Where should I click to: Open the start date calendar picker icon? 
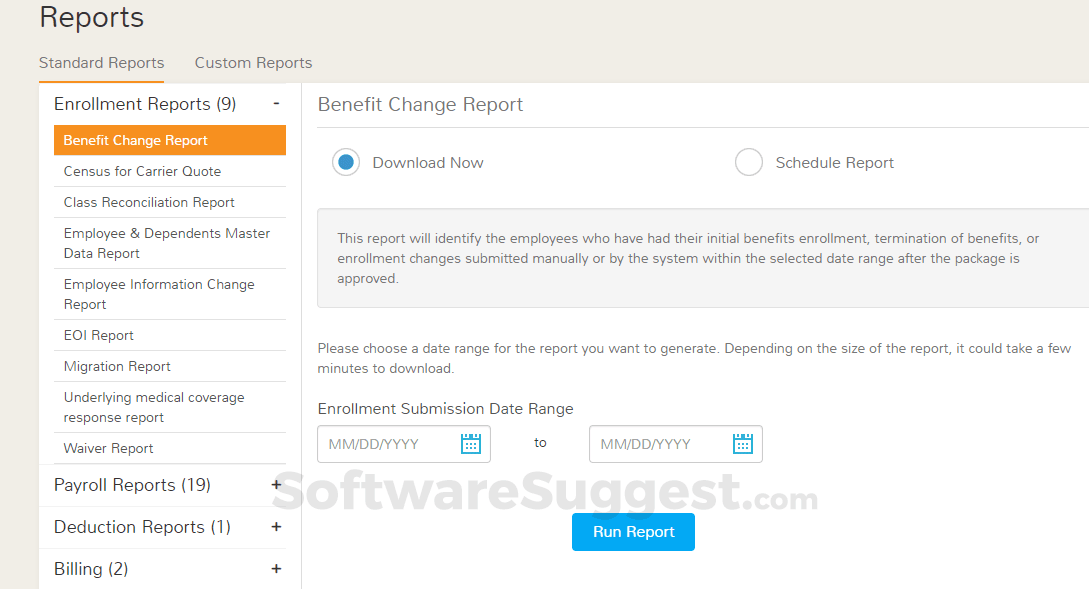[x=471, y=444]
